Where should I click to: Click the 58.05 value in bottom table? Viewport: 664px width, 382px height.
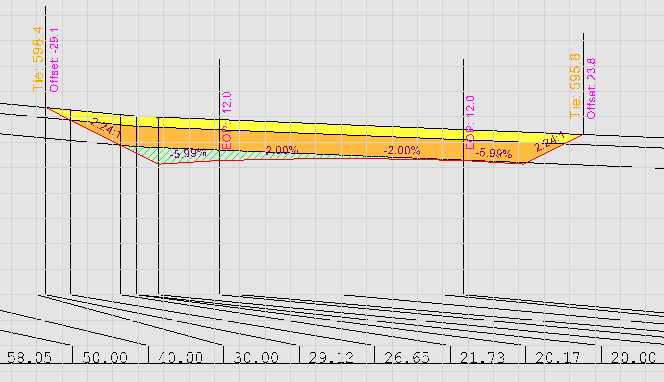(x=30, y=358)
